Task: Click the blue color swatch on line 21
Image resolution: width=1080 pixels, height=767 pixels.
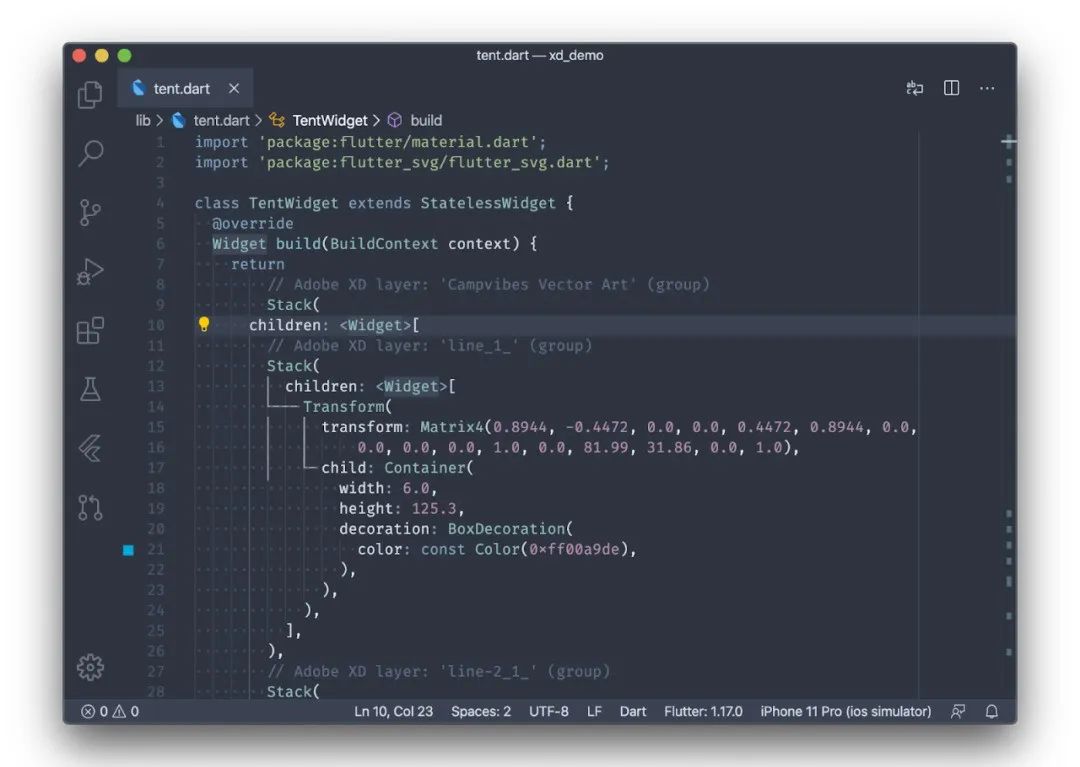Action: pos(128,549)
